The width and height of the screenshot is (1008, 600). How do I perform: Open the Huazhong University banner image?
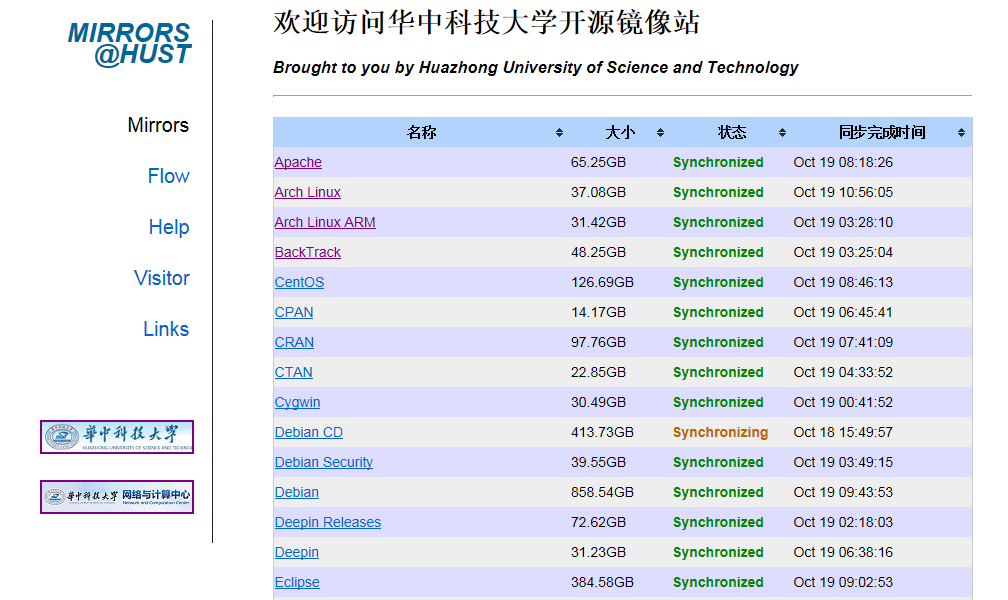pos(117,437)
